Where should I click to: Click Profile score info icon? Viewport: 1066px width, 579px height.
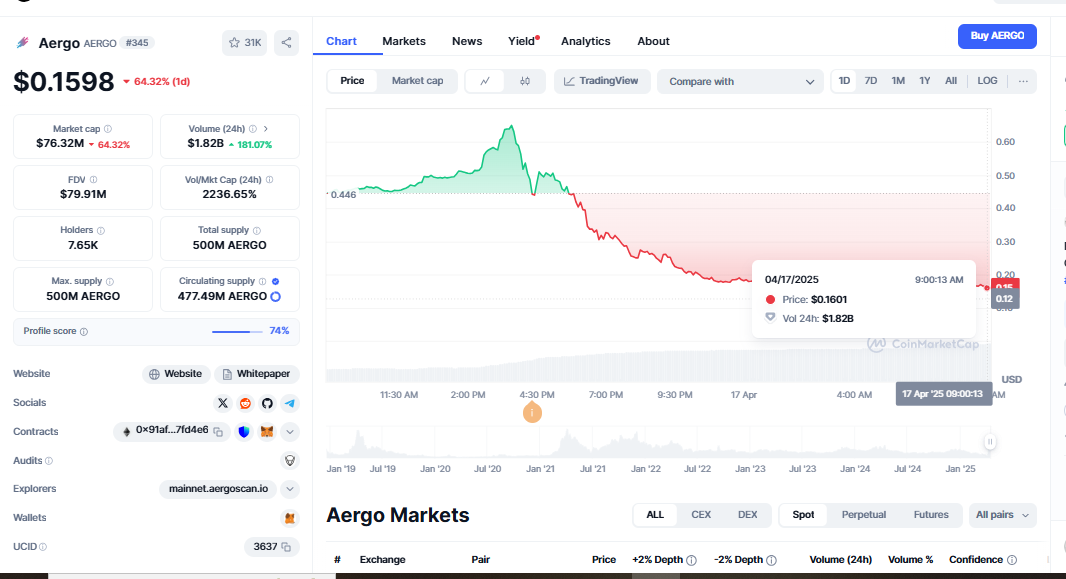[84, 332]
